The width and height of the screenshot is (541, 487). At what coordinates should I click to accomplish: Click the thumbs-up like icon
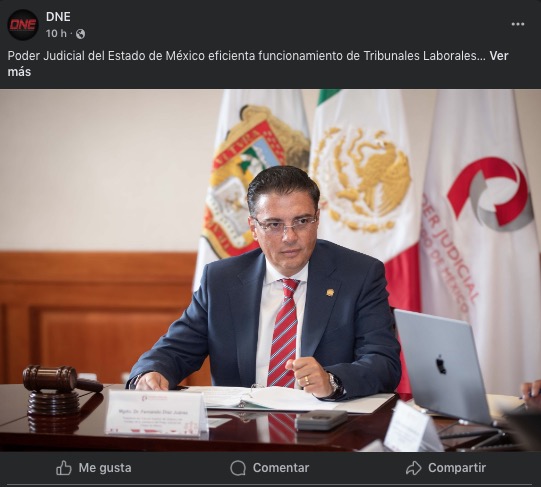pos(64,468)
